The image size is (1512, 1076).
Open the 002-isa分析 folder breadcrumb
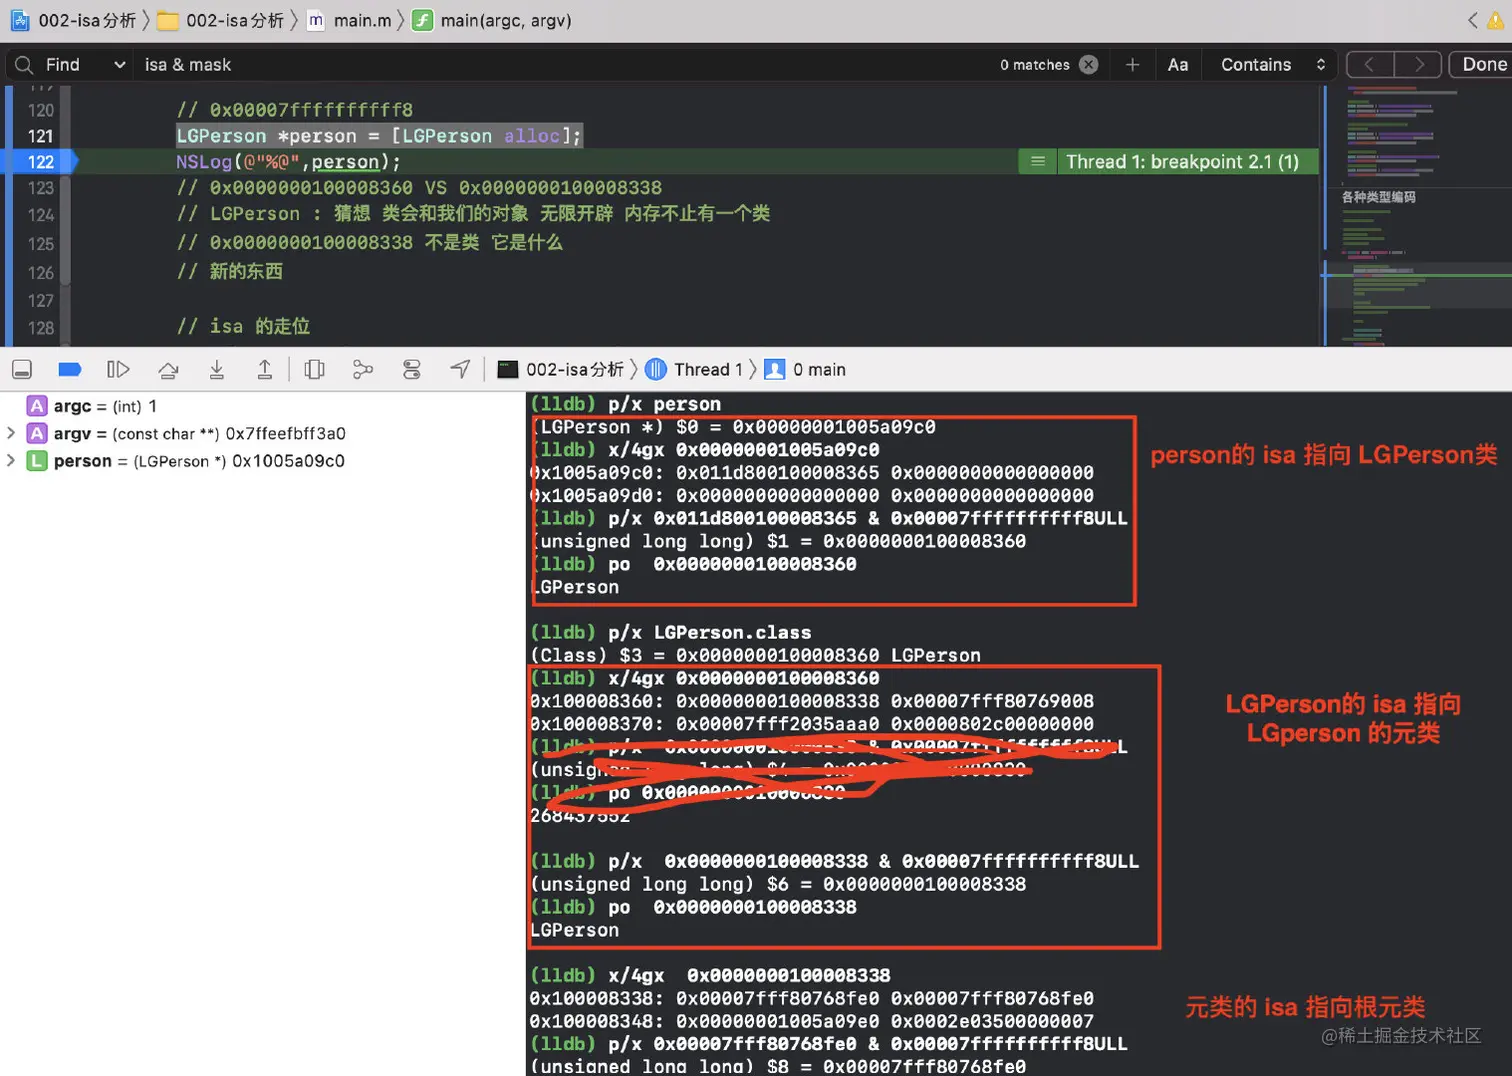pos(221,20)
